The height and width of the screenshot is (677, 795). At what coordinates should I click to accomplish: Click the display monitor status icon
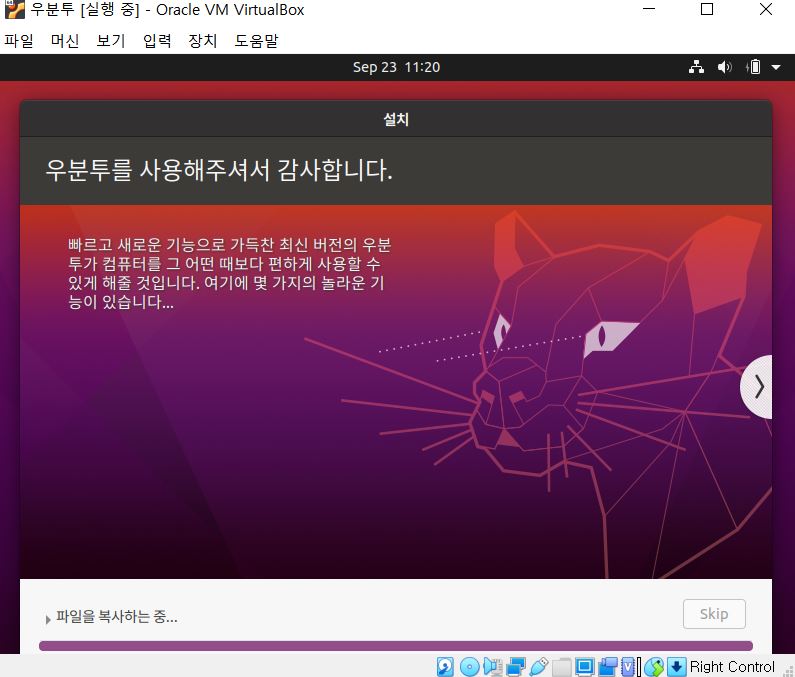[x=585, y=666]
